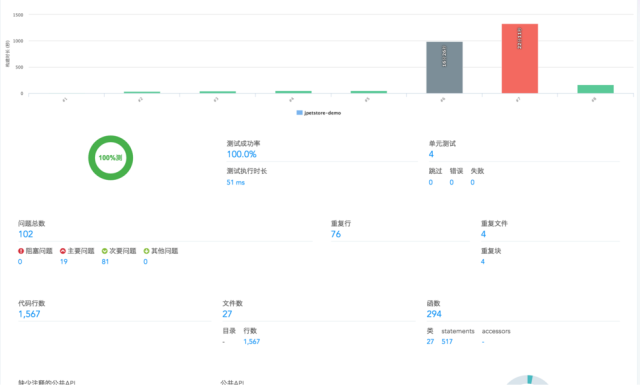The height and width of the screenshot is (386, 640).
Task: Click the 重复块 label
Action: (491, 251)
